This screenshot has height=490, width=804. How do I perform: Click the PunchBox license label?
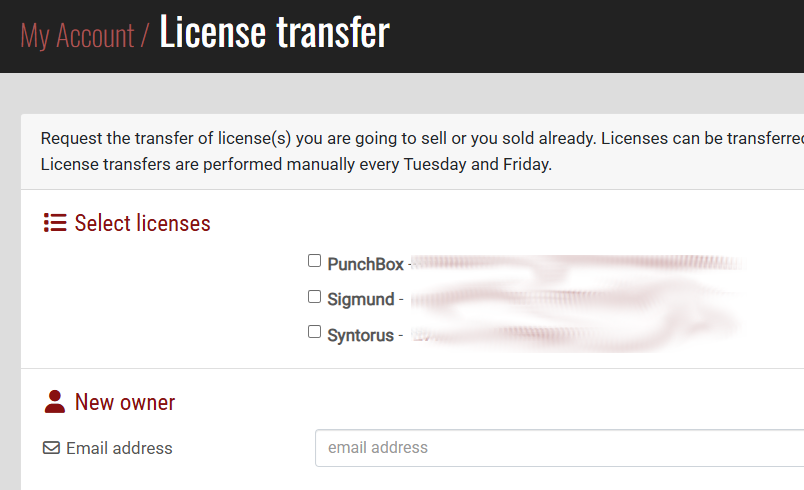pyautogui.click(x=366, y=264)
